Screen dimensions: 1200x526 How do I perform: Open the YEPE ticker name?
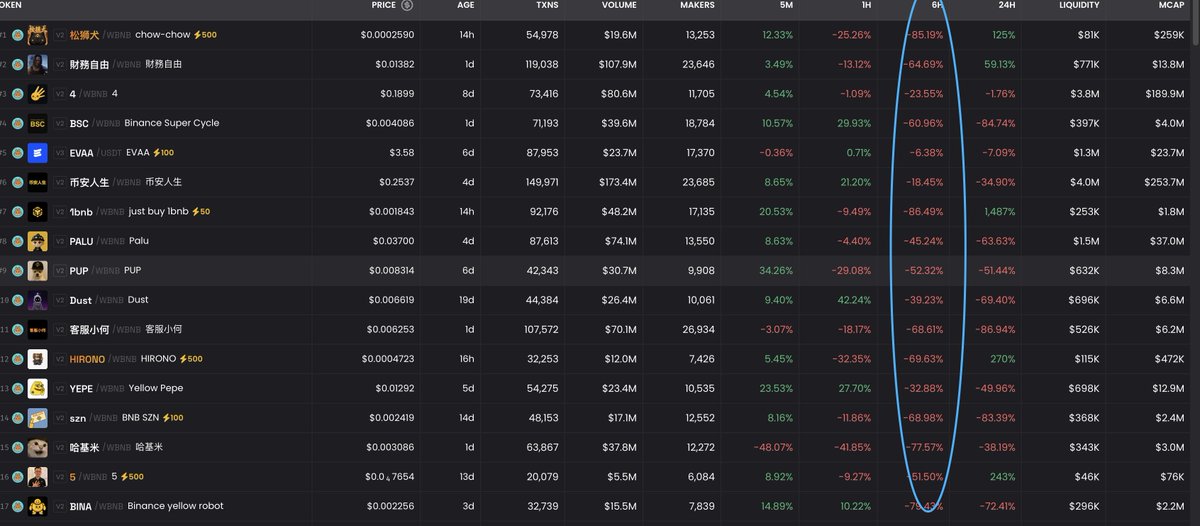[x=81, y=388]
